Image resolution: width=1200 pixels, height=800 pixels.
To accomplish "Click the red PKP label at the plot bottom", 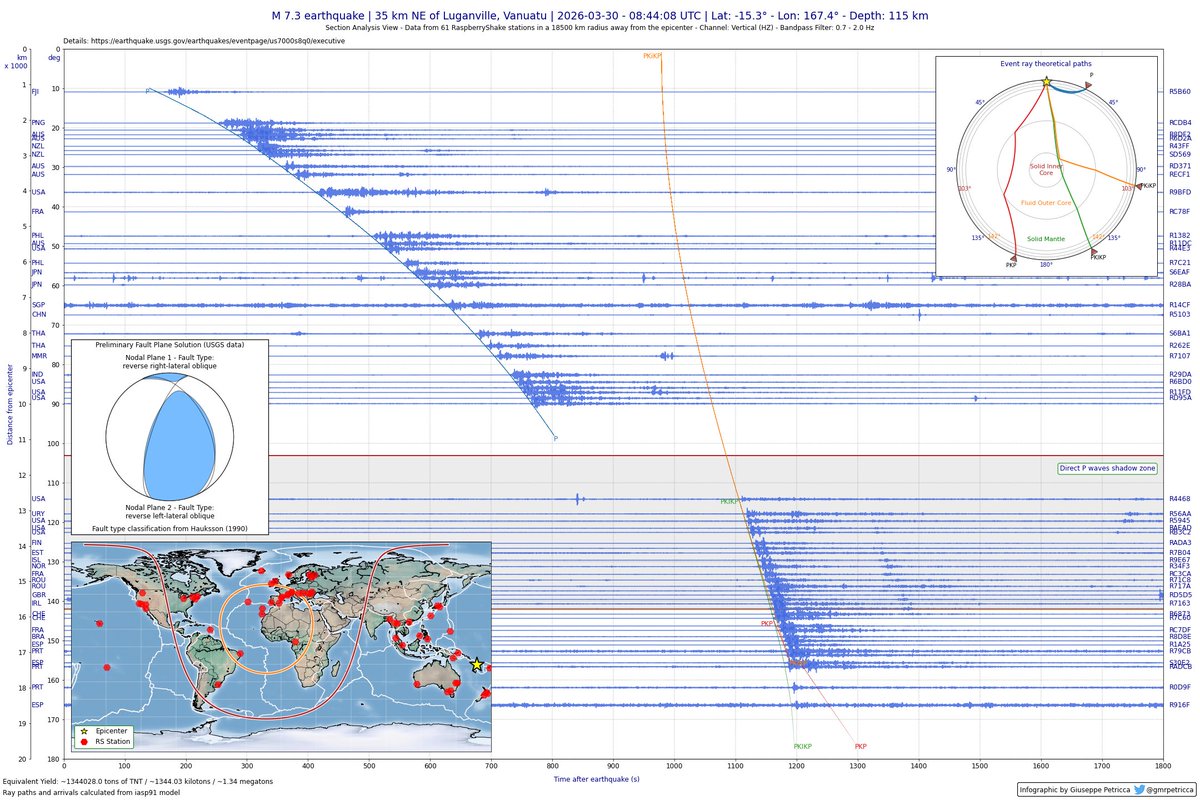I will pyautogui.click(x=861, y=746).
